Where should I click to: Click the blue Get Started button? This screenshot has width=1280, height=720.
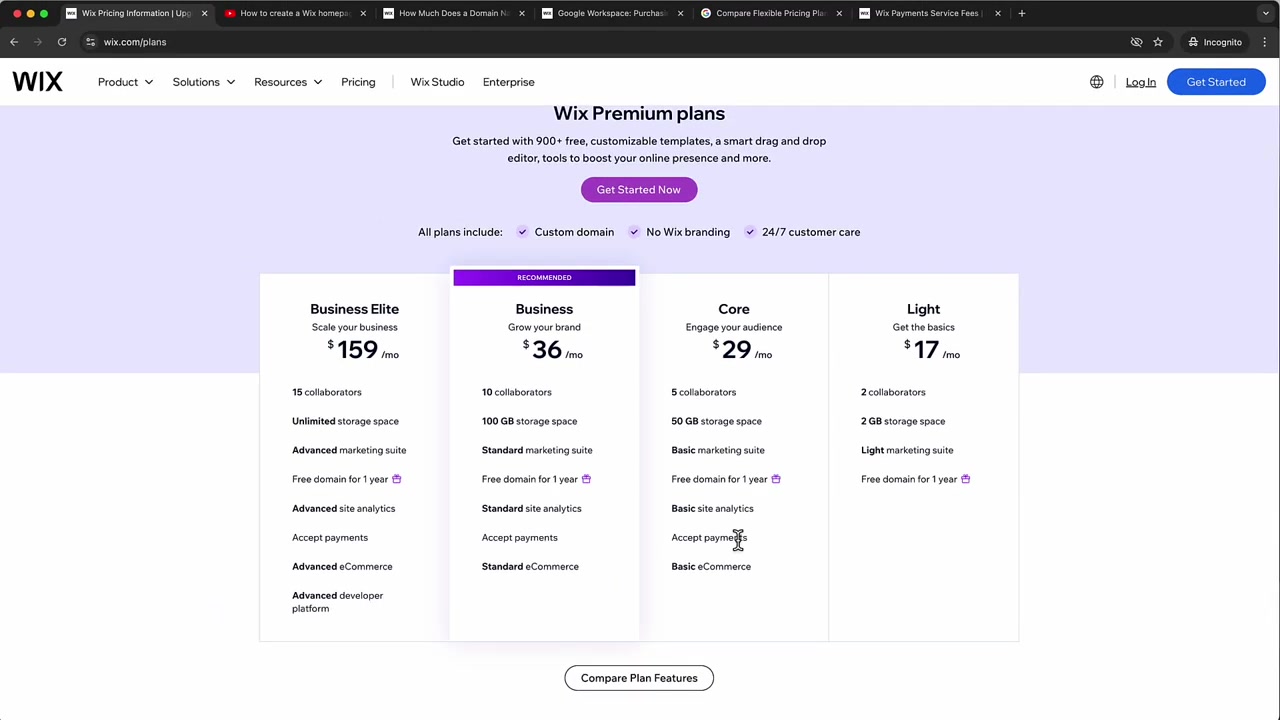(x=1216, y=82)
